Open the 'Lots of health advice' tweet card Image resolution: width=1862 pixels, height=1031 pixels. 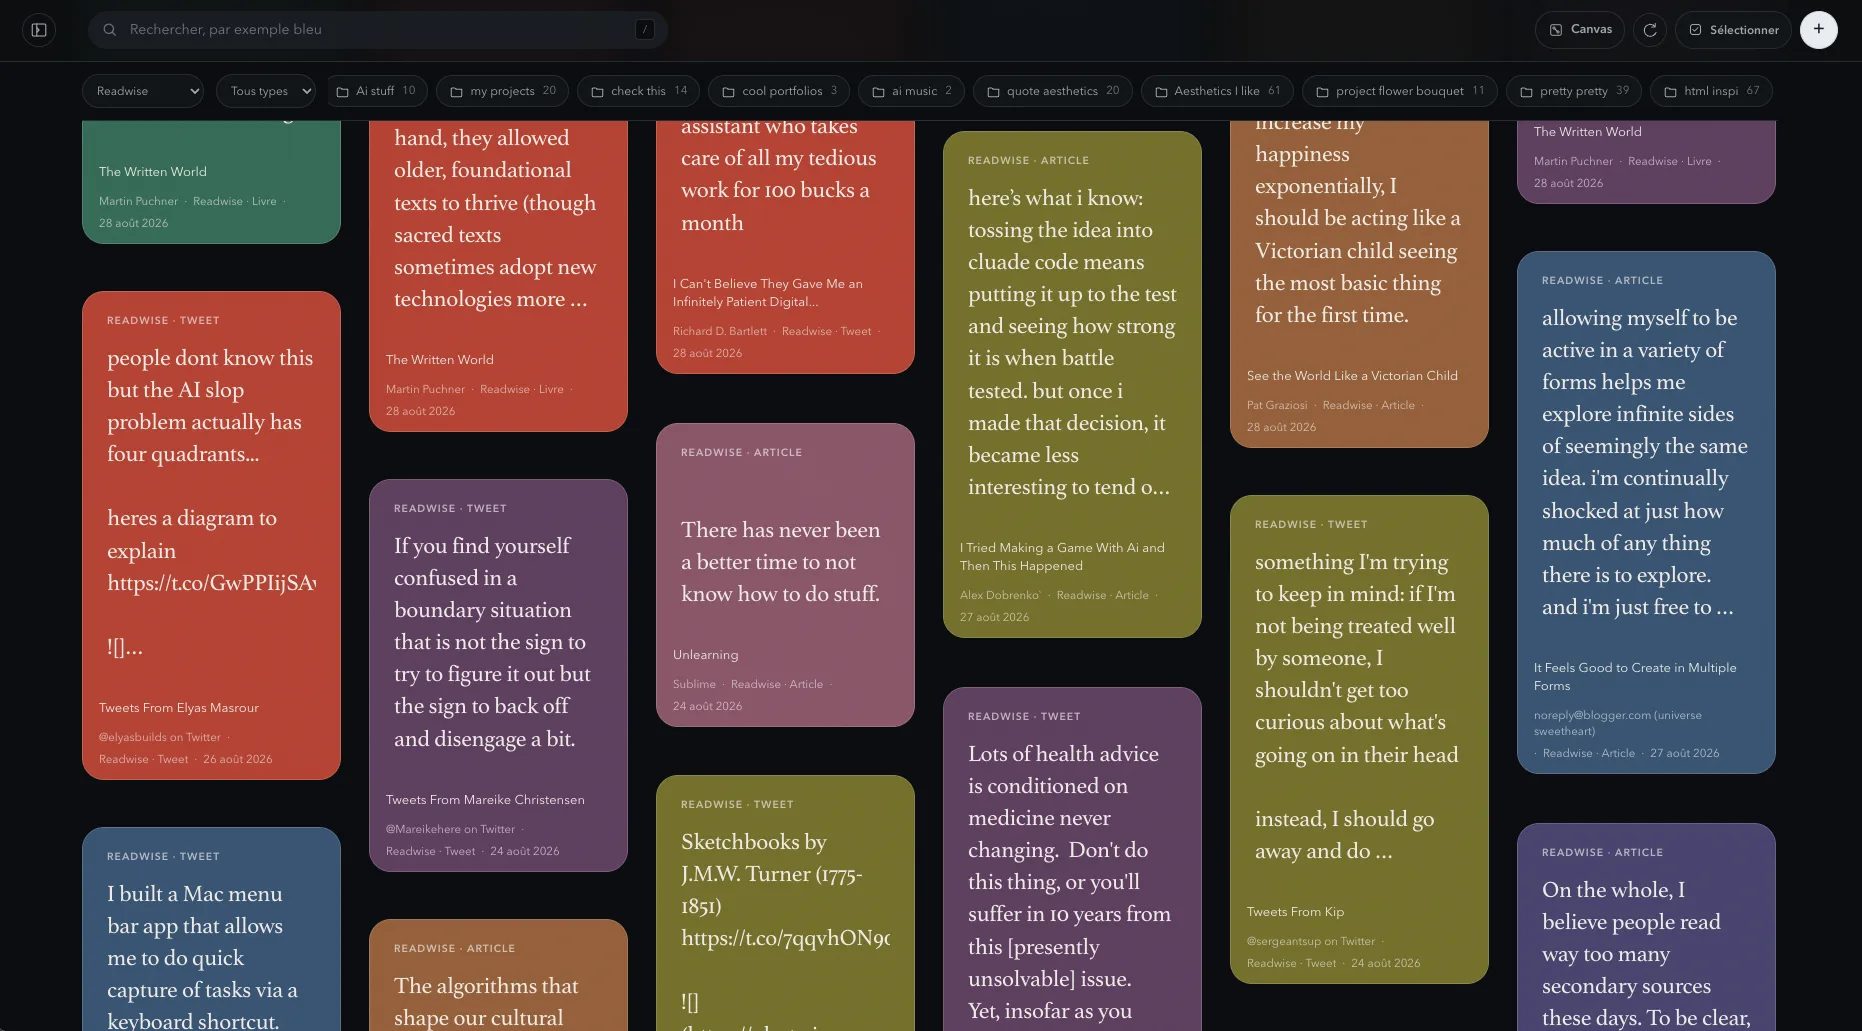pyautogui.click(x=1072, y=859)
